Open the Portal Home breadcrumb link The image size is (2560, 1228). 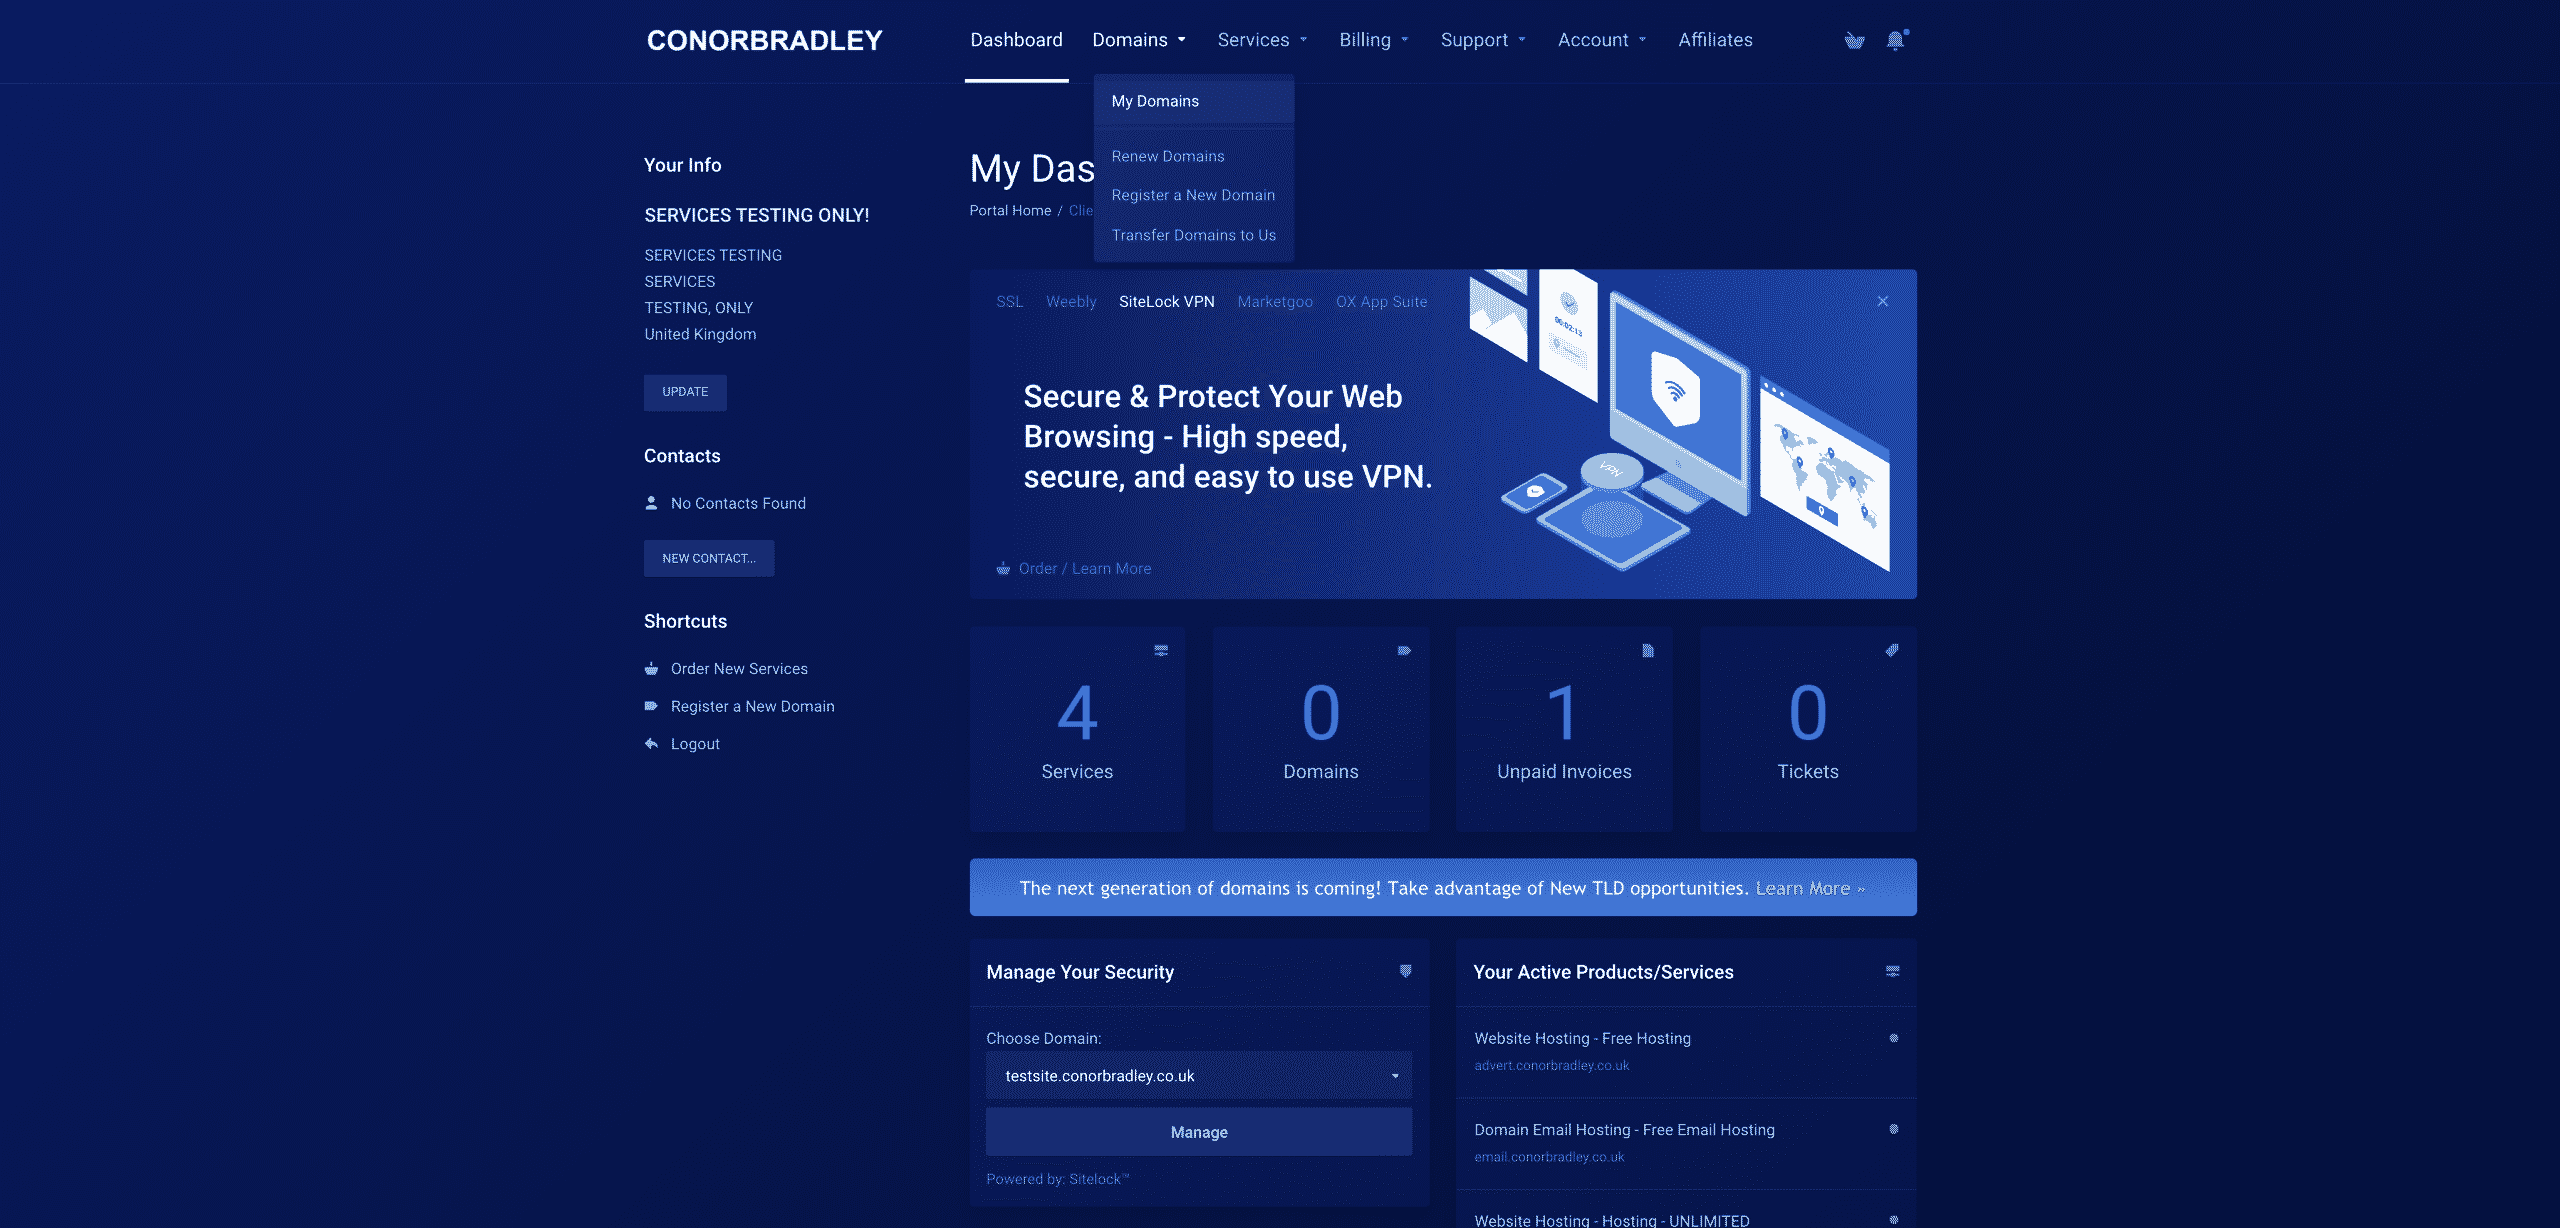pos(1010,210)
